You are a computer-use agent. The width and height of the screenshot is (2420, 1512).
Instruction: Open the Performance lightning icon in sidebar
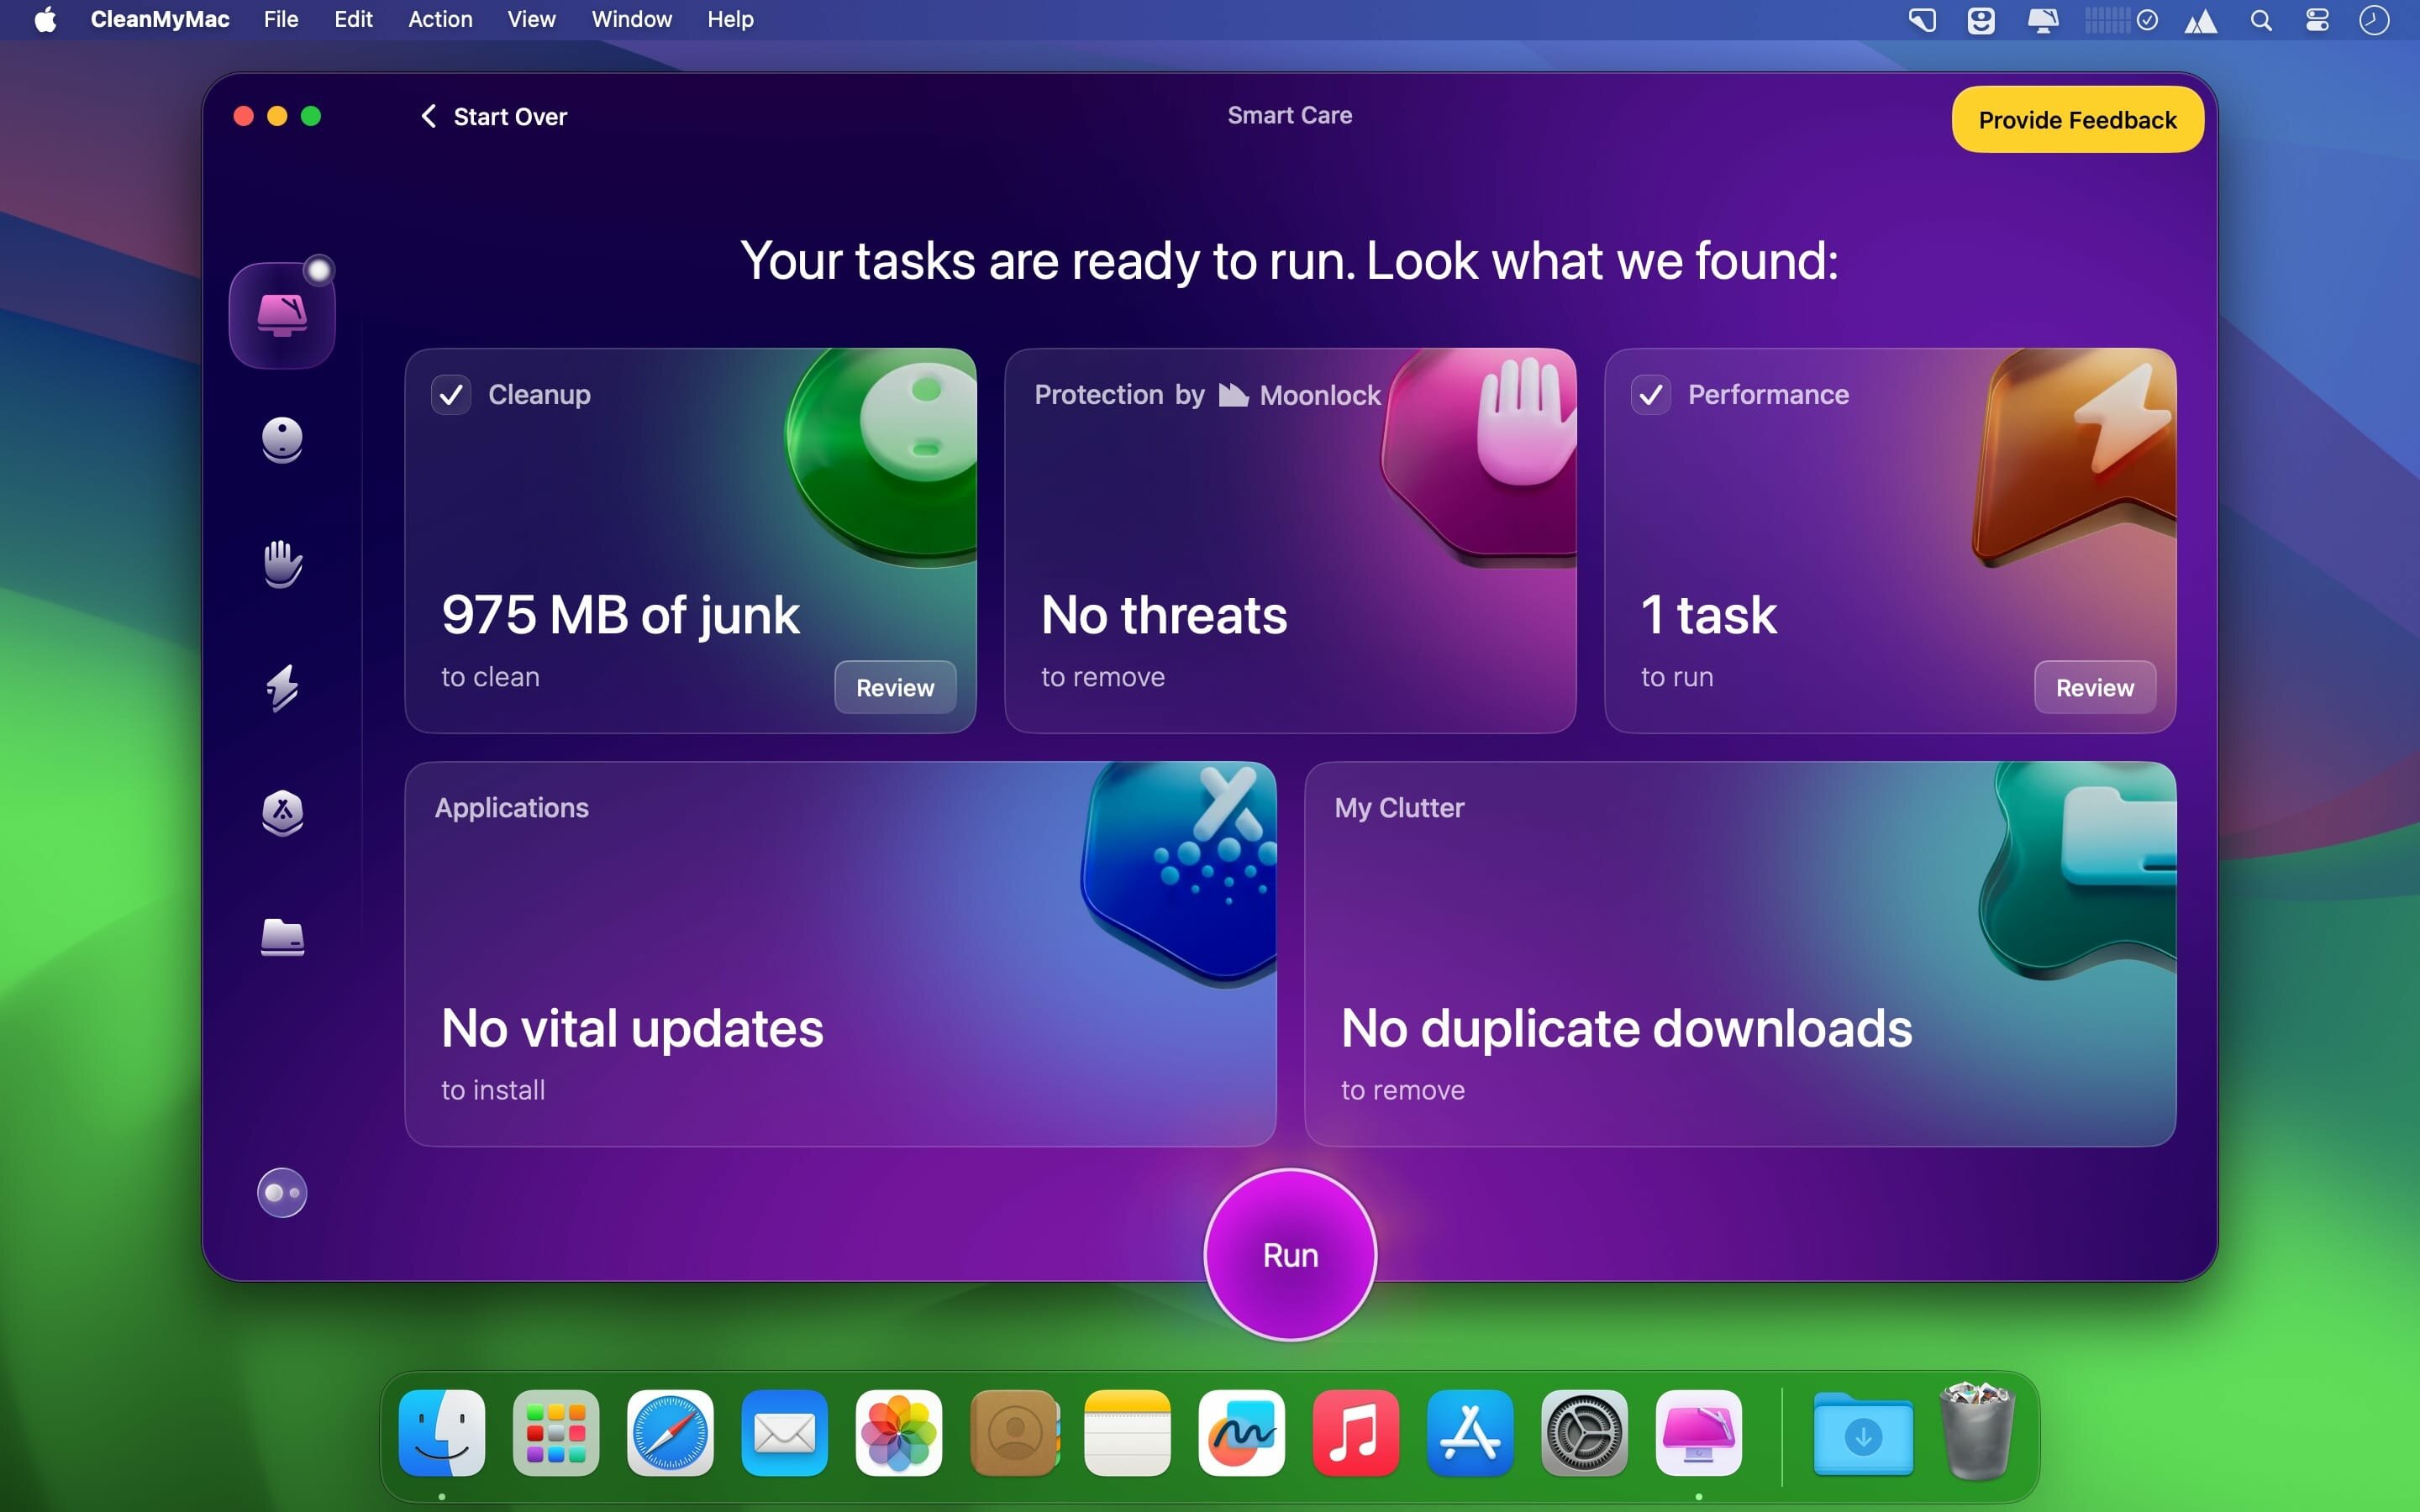pos(282,688)
